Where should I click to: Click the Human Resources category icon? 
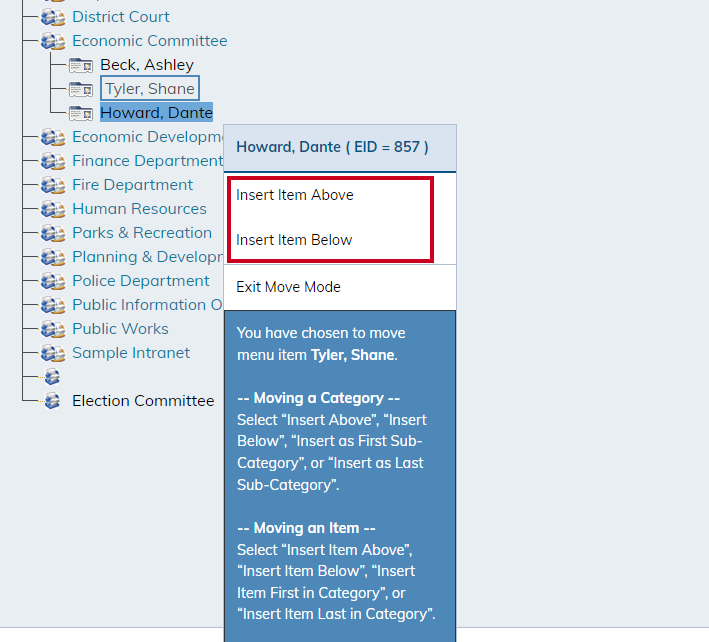tap(53, 209)
